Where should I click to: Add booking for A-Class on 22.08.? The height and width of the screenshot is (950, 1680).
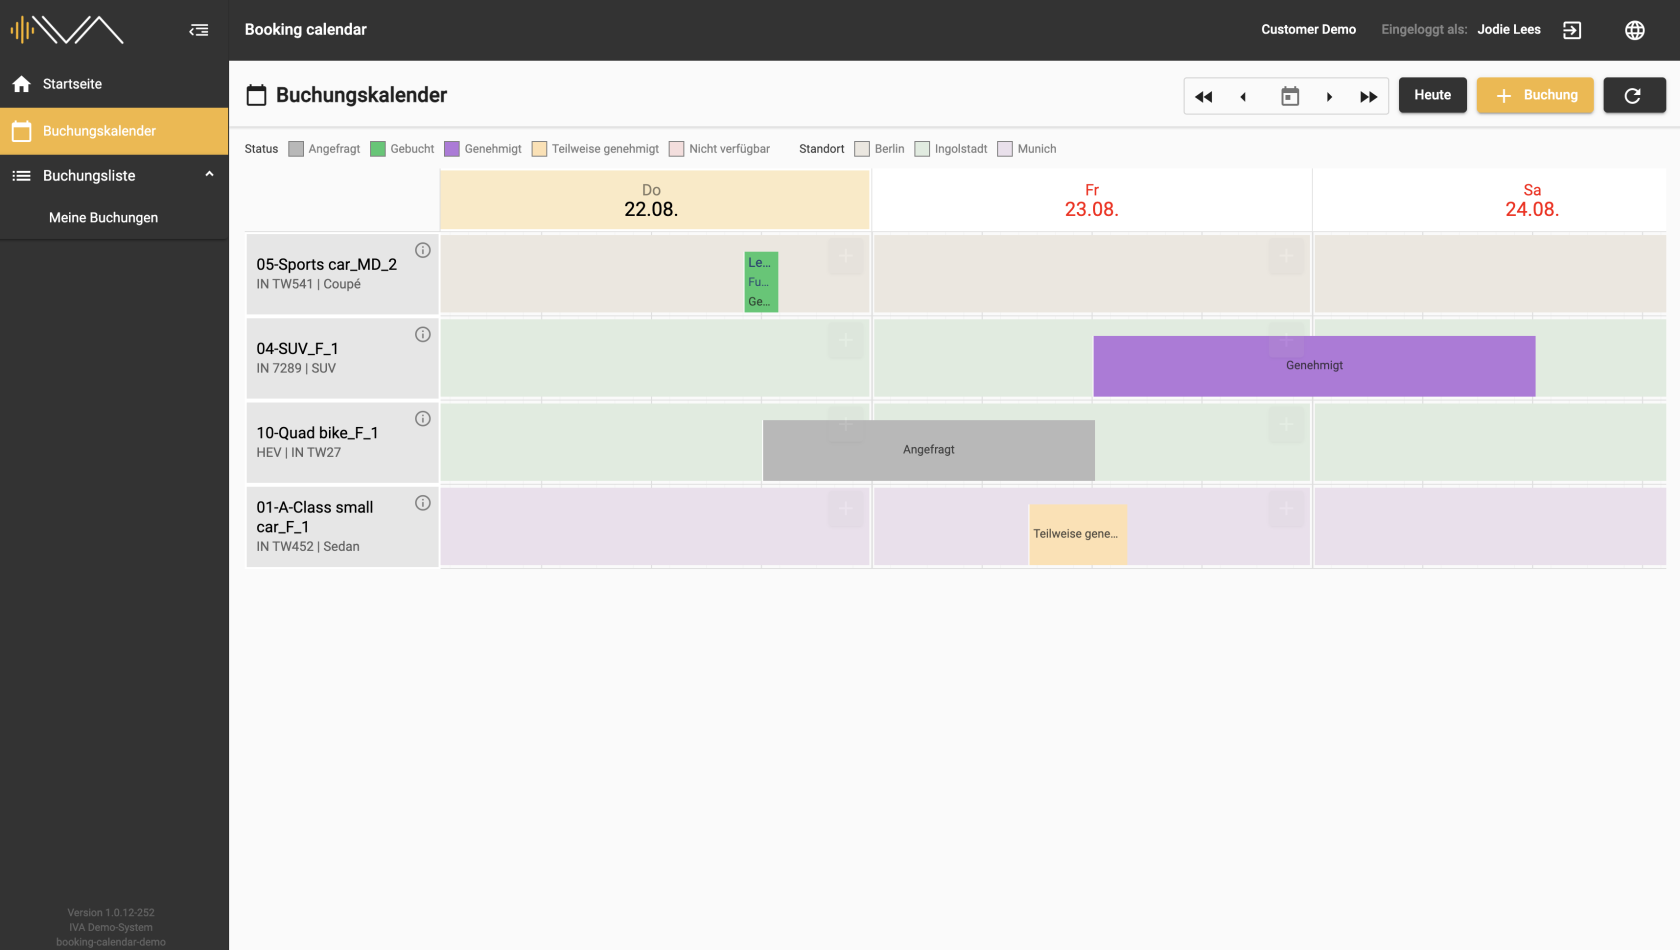(846, 509)
